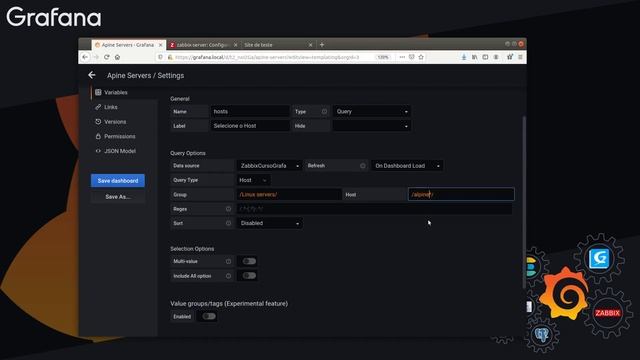640x360 pixels.
Task: Open the page actions three-dots menu
Action: (402, 57)
